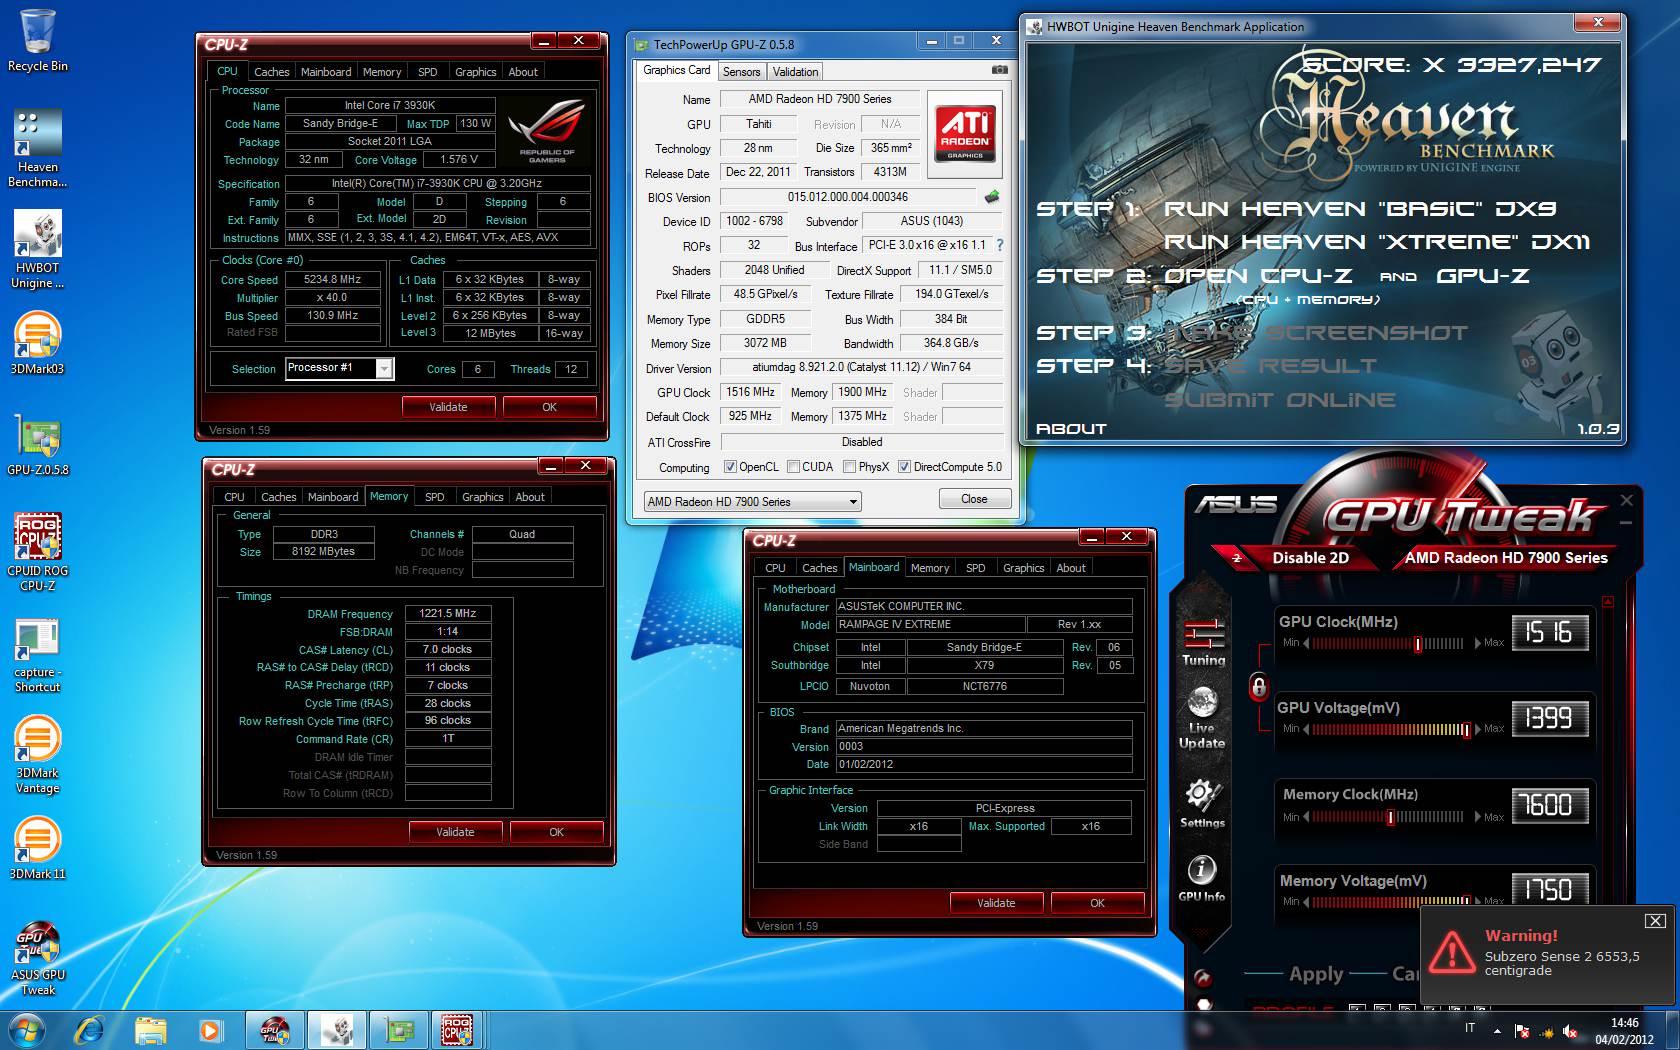Toggle the GPU clock-voltage link lock icon
This screenshot has height=1050, width=1680.
pos(1259,686)
